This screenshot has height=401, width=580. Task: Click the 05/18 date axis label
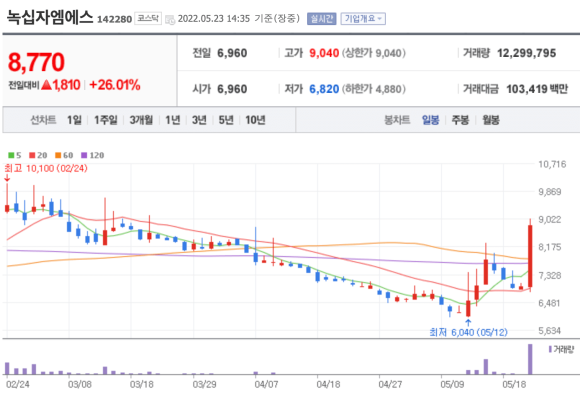pos(514,385)
